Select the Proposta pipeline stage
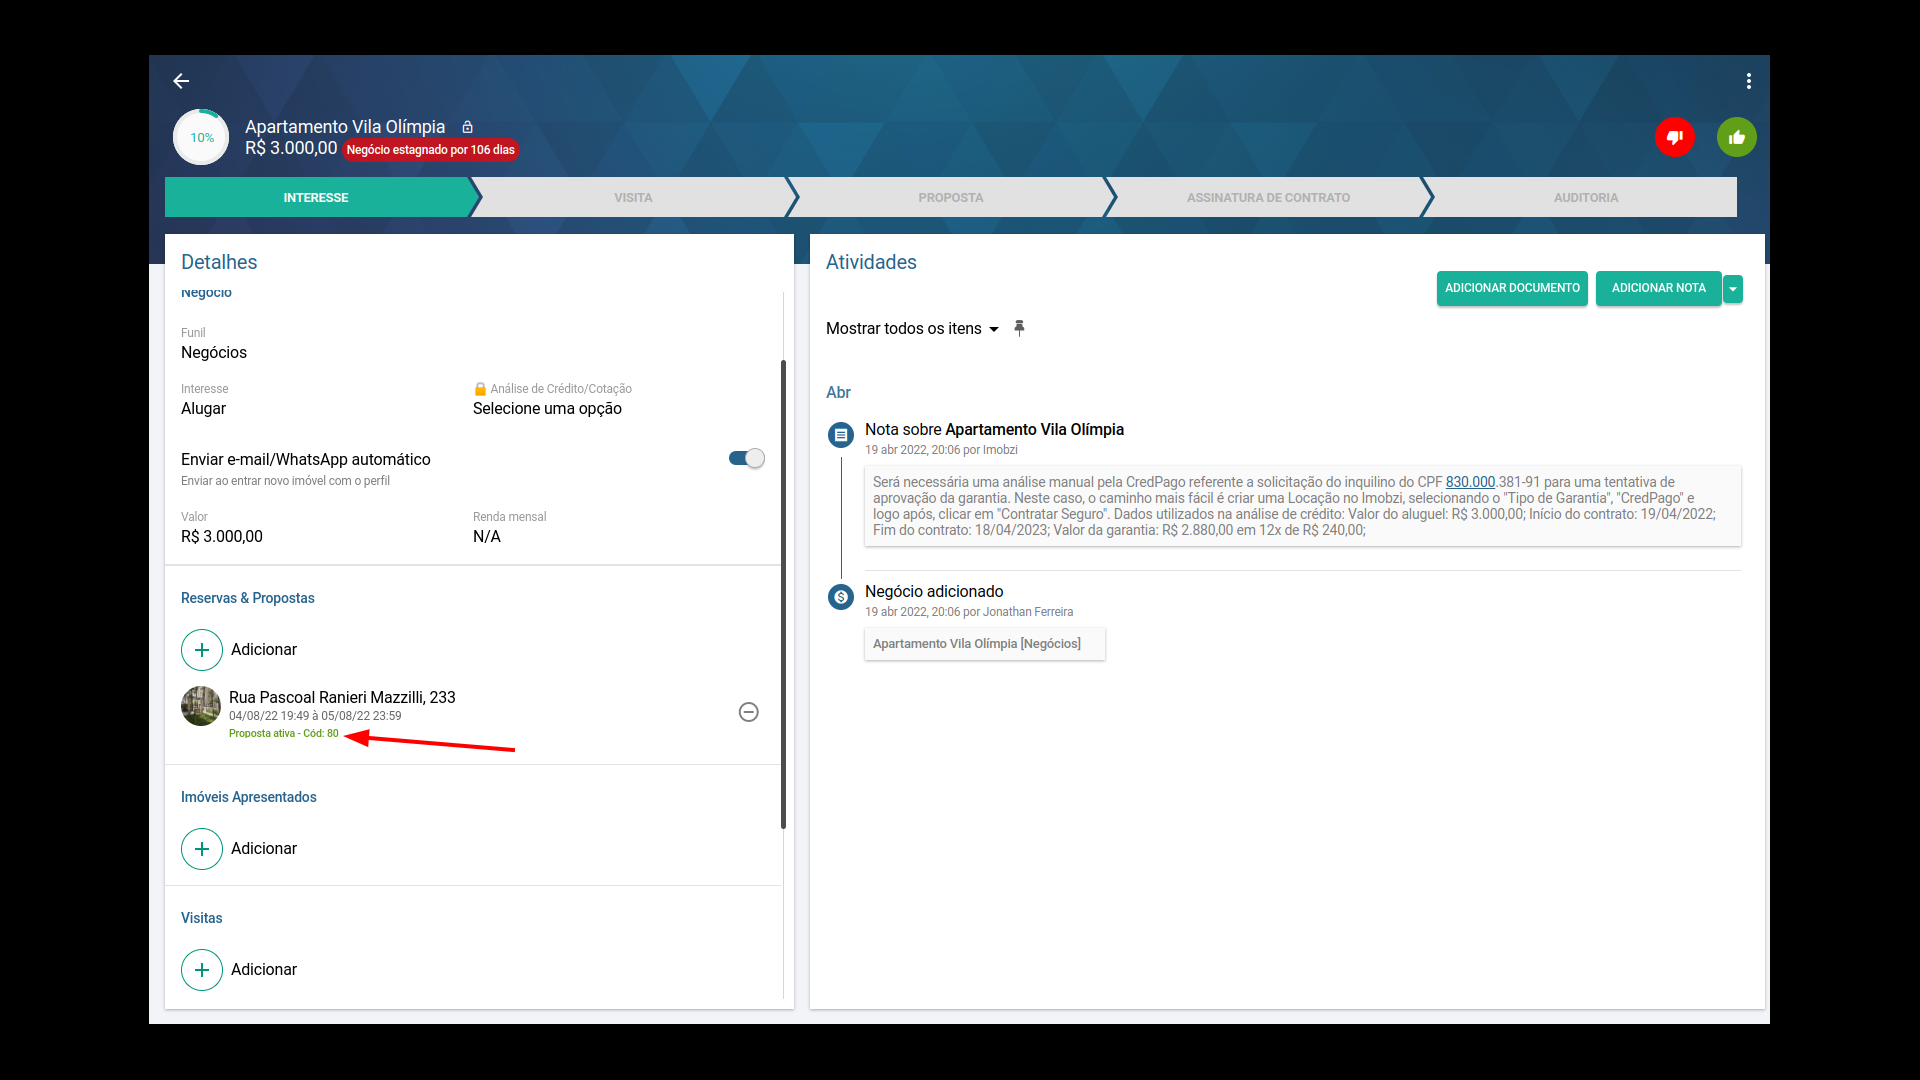The height and width of the screenshot is (1080, 1920). coord(950,197)
